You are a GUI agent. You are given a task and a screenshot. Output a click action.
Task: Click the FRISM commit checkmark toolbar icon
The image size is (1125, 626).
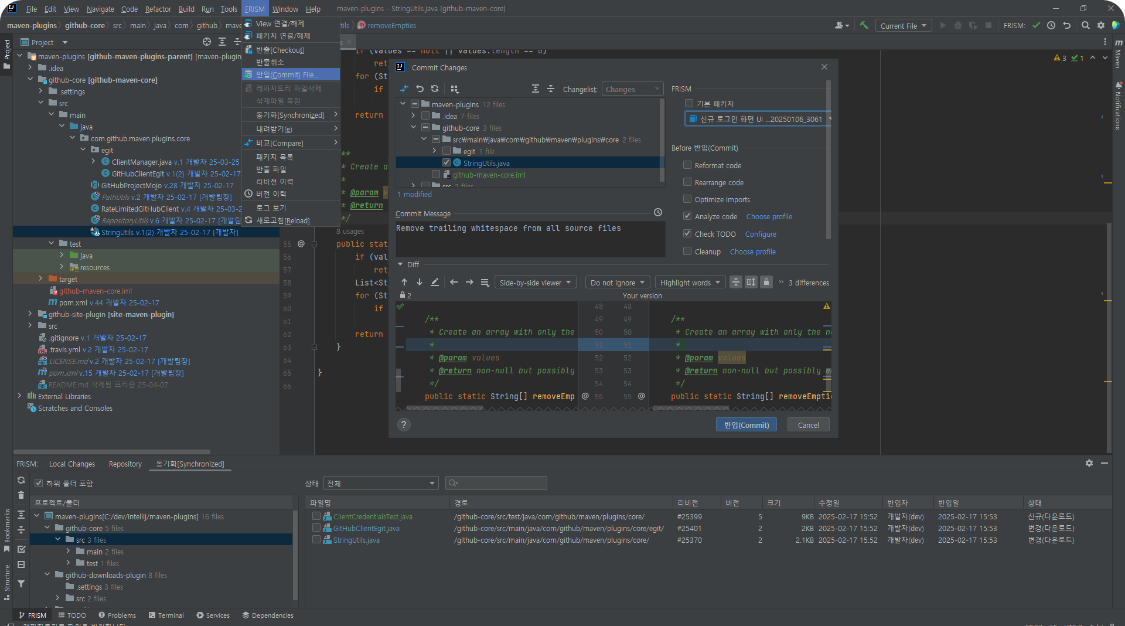coord(1036,25)
